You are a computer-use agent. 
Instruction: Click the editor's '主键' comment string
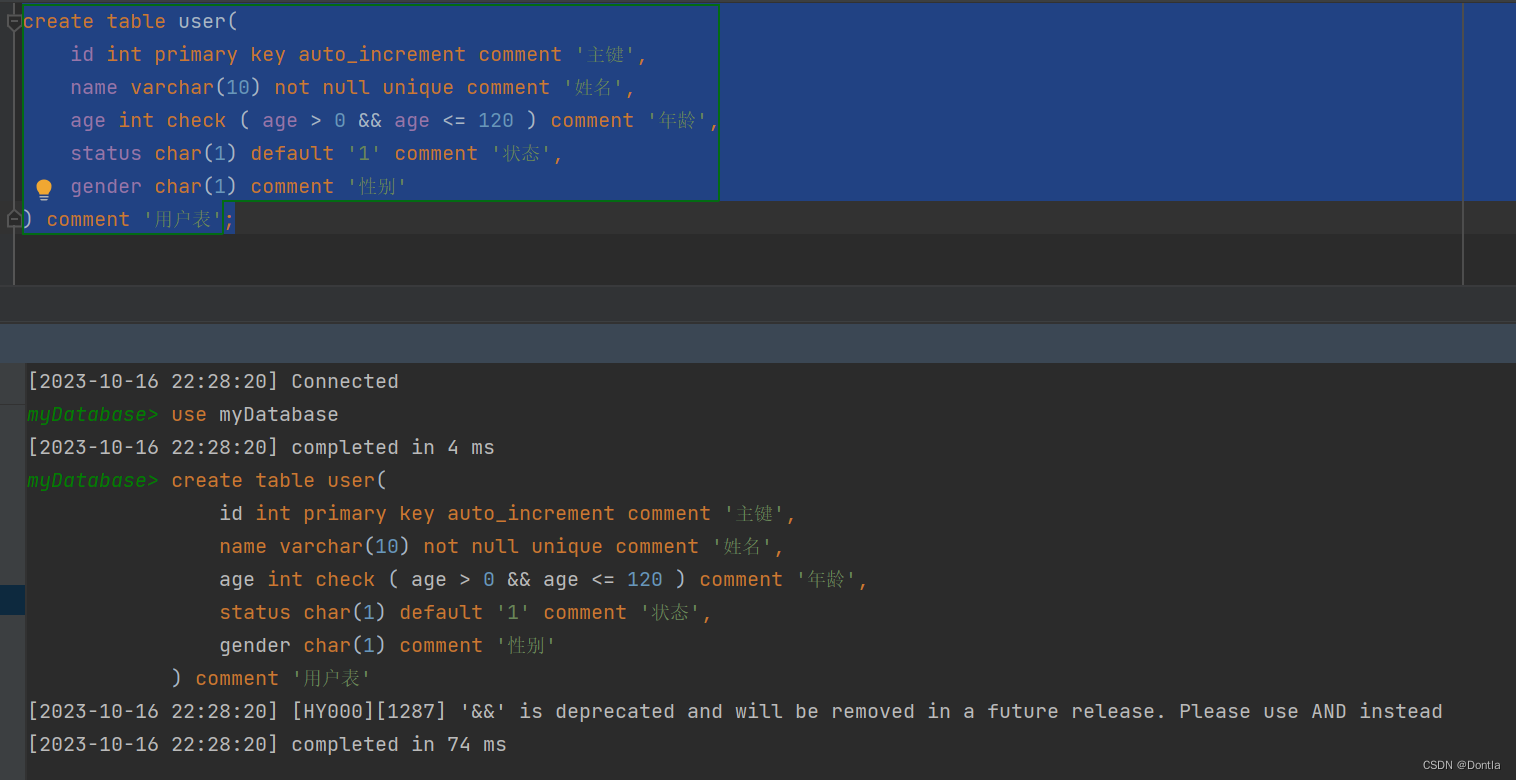pos(606,54)
